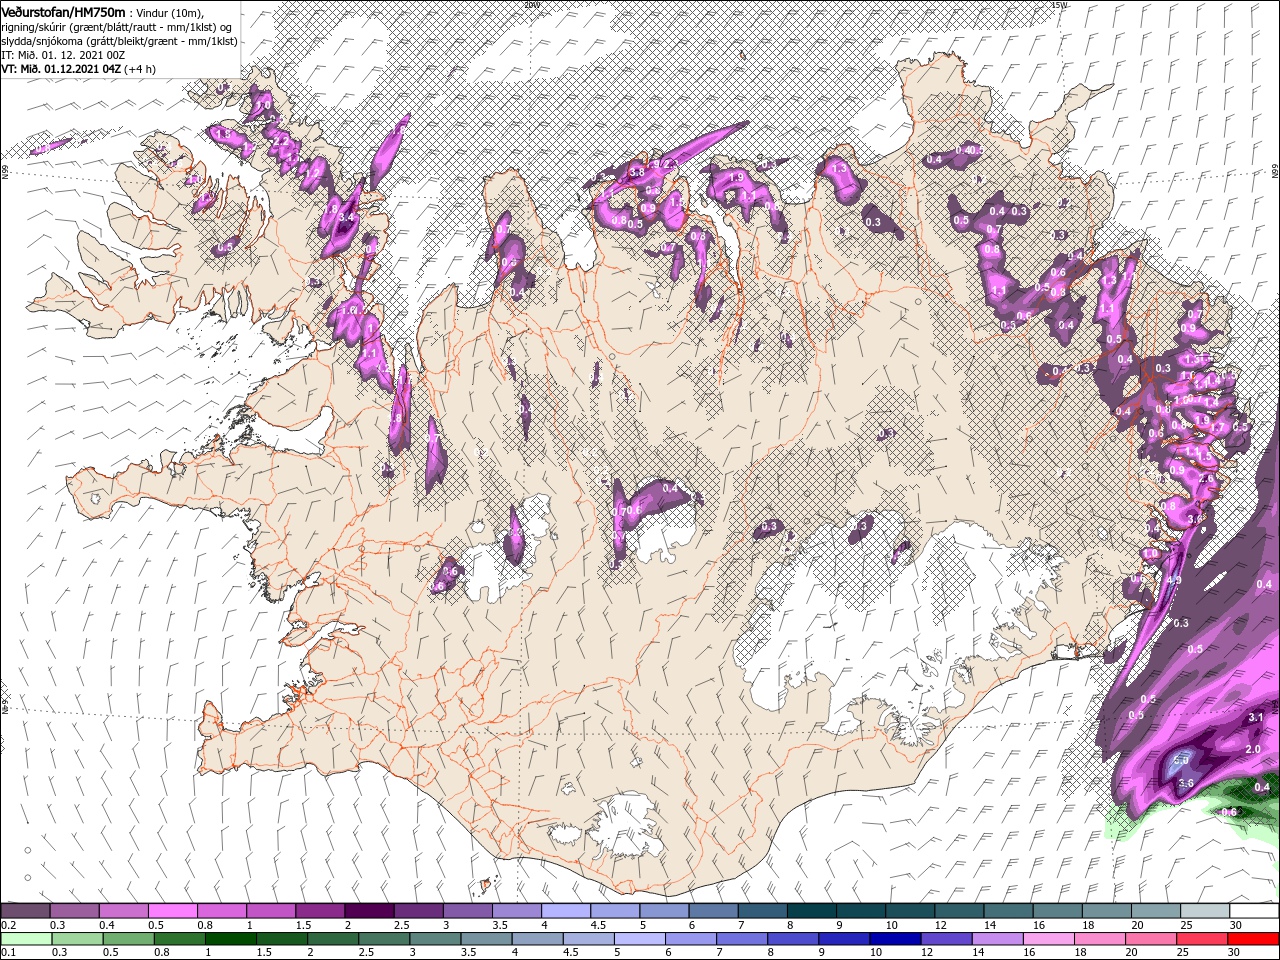The image size is (1280, 960).
Task: Pick bright pink top-row swatch at 0.5
Action: pos(172,911)
